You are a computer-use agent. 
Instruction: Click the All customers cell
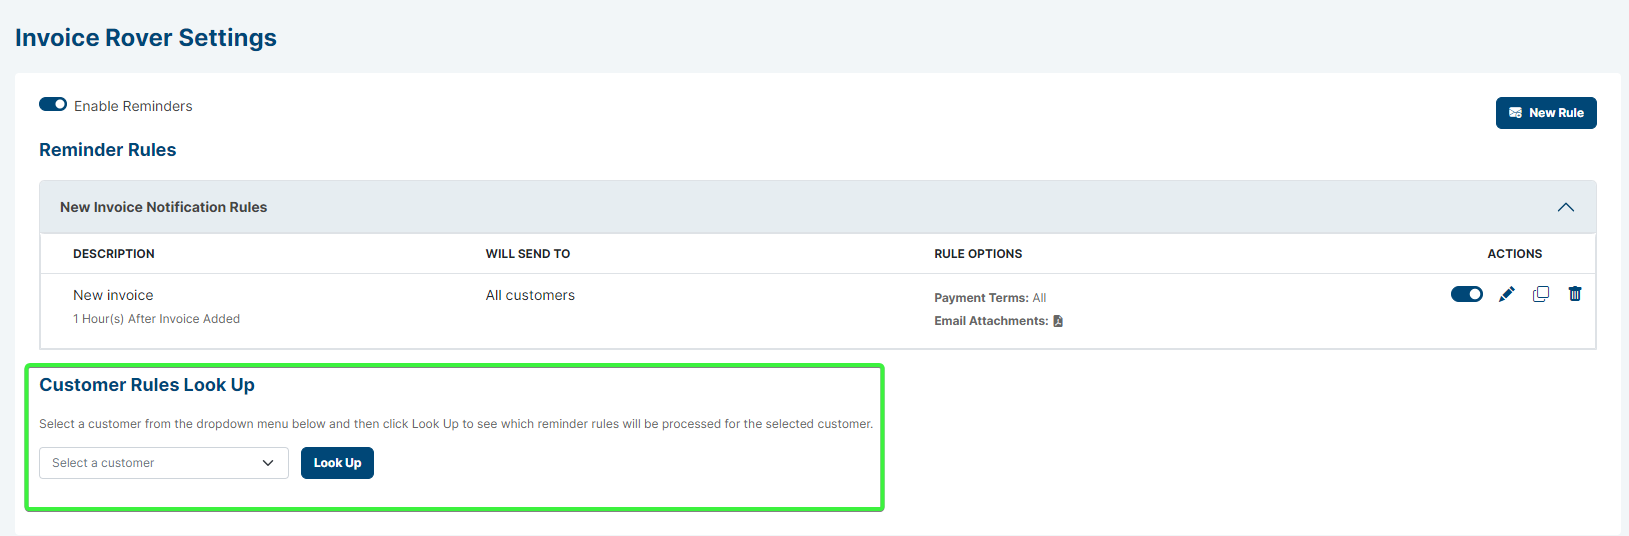530,295
